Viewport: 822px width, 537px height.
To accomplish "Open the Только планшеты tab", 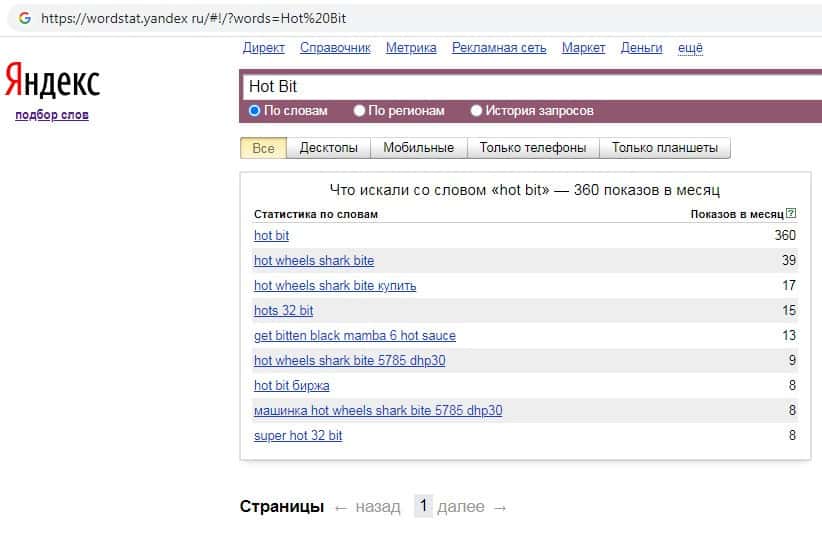I will pos(665,148).
